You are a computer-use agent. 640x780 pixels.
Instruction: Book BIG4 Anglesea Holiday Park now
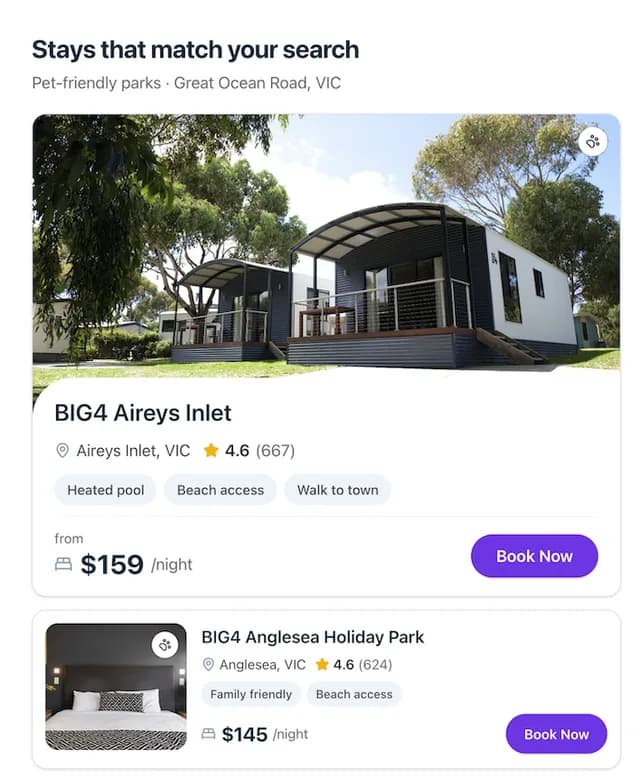[x=556, y=734]
